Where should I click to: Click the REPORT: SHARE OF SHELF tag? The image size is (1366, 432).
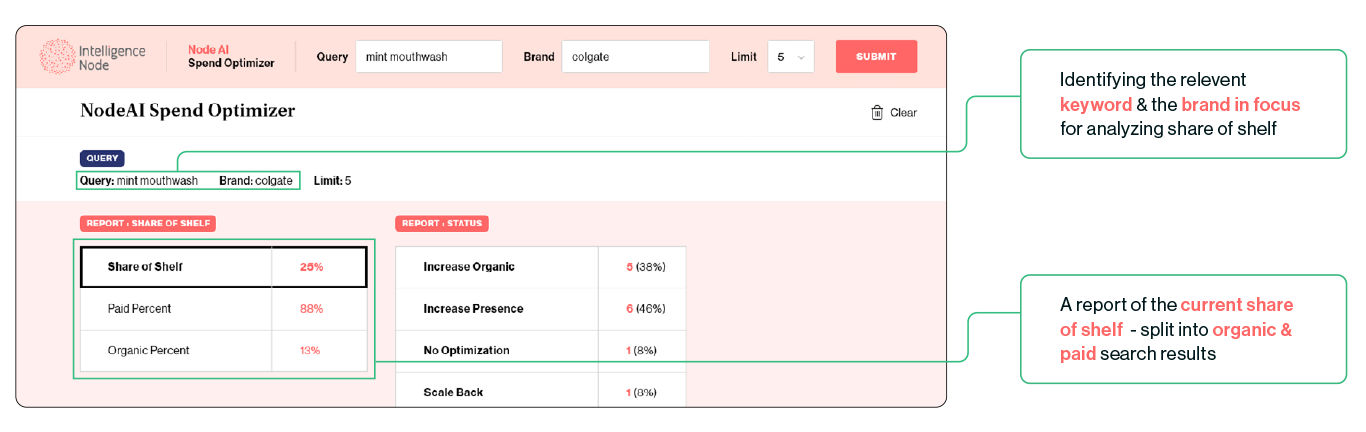point(148,224)
